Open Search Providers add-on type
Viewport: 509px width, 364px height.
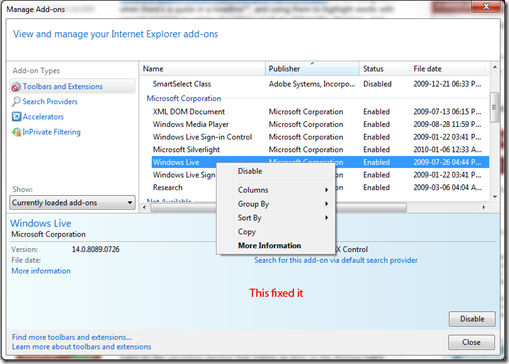pyautogui.click(x=50, y=101)
